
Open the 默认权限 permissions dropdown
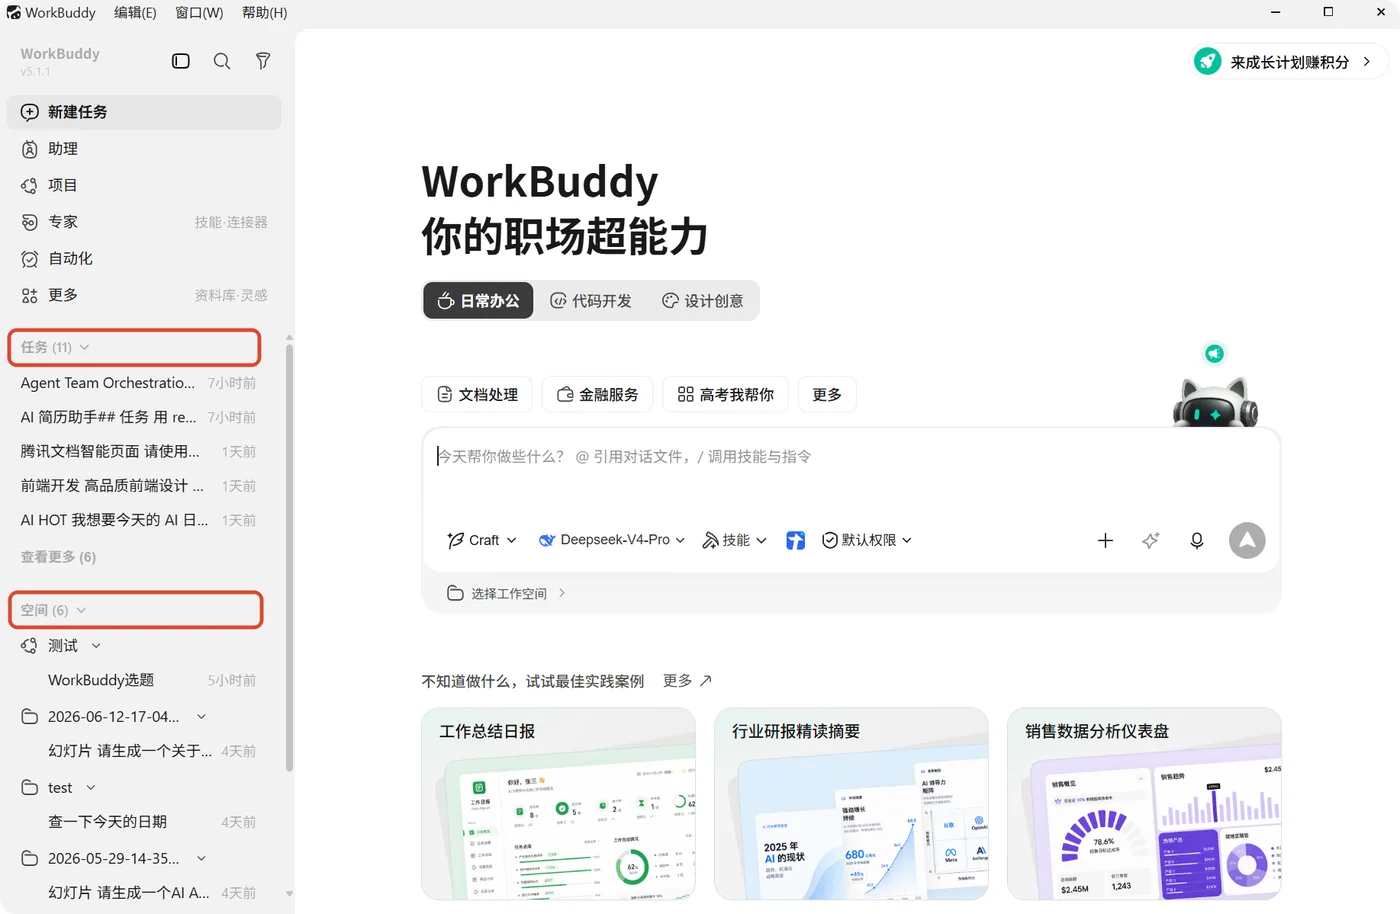pyautogui.click(x=867, y=540)
